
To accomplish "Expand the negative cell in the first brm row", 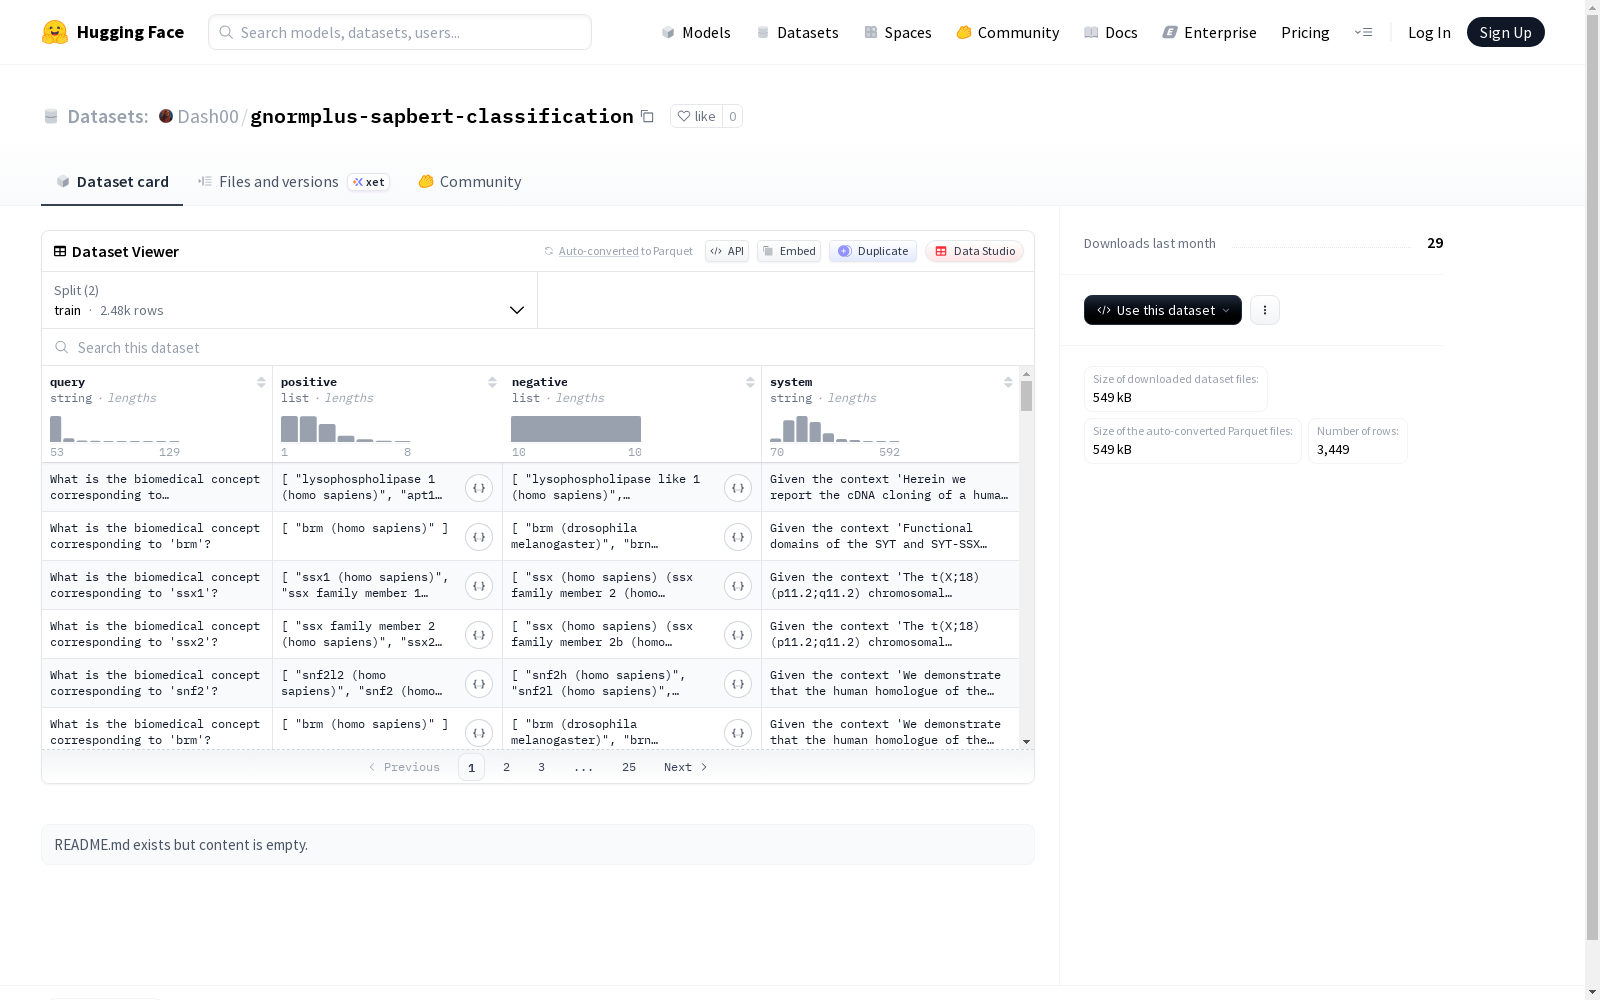I will coord(738,537).
